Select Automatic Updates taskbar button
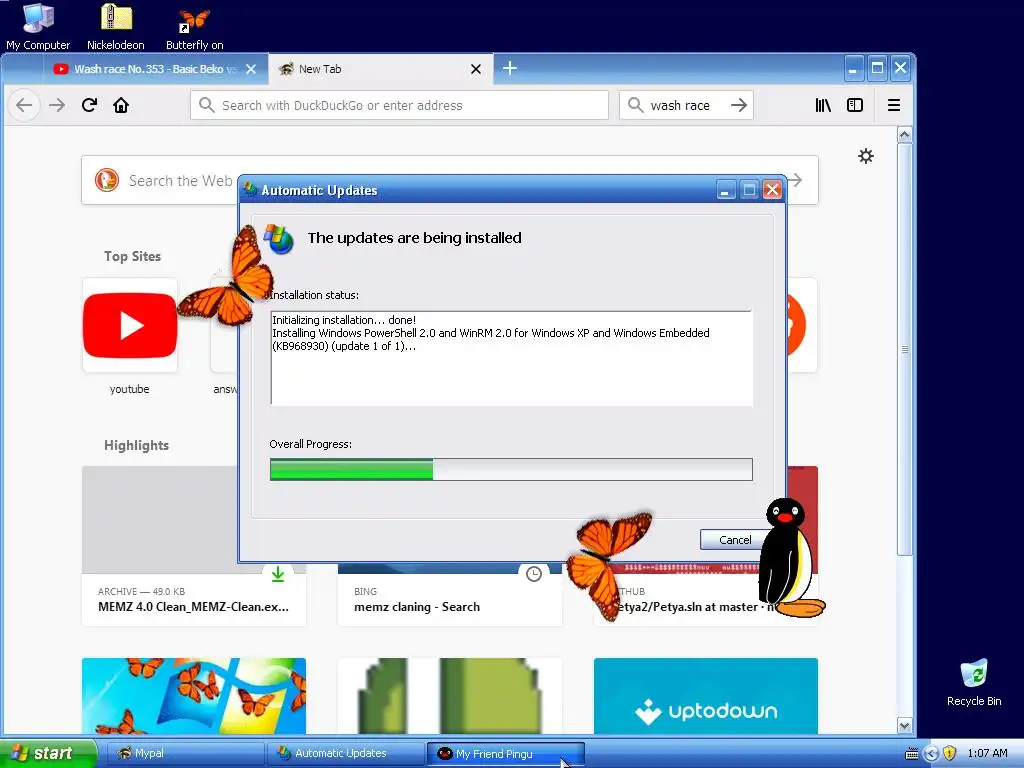This screenshot has height=768, width=1024. click(x=345, y=753)
